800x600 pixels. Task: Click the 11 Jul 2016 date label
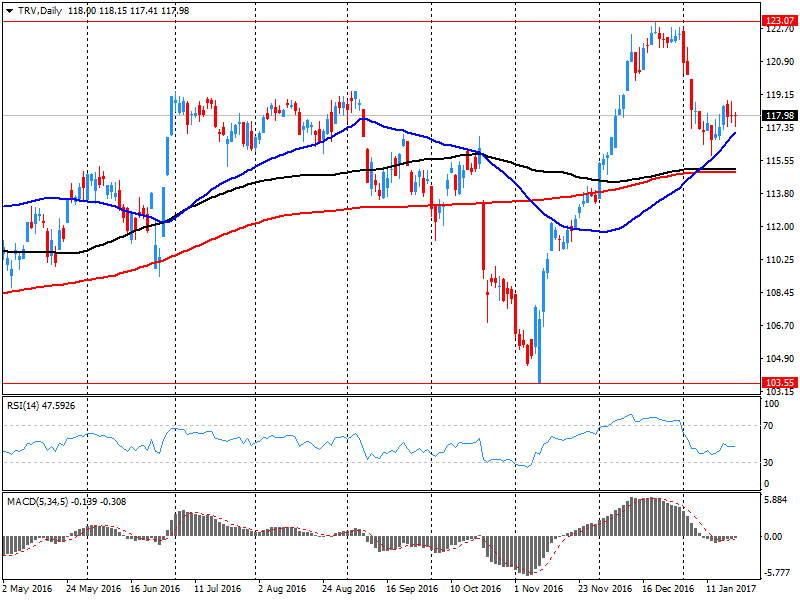tap(217, 589)
